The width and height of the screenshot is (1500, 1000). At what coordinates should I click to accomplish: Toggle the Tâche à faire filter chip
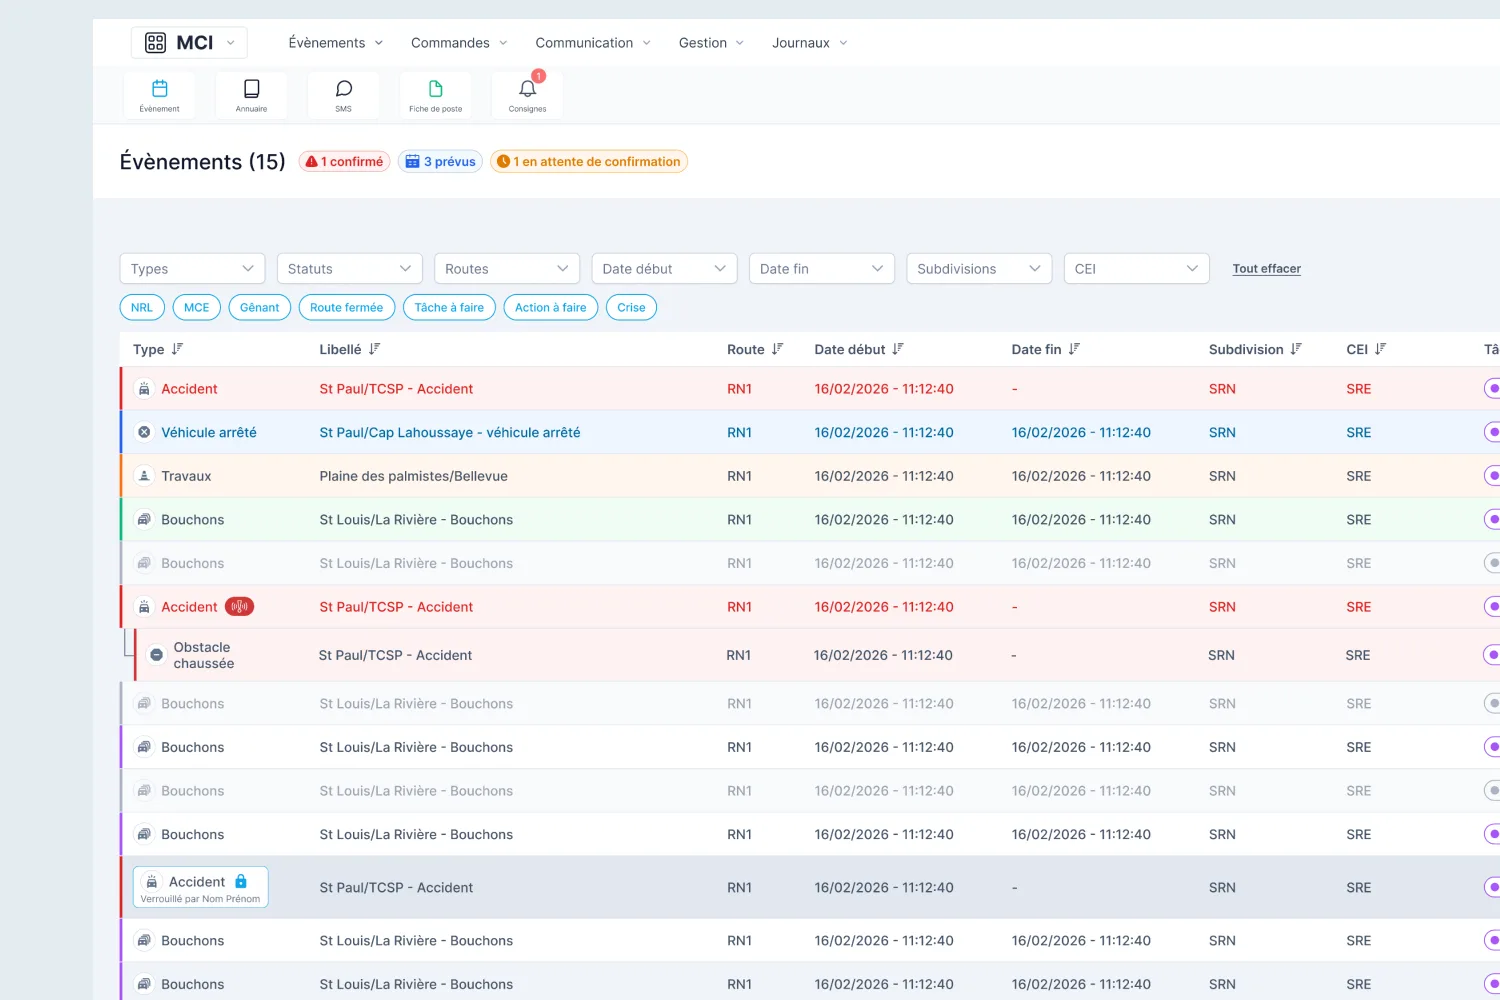(x=449, y=308)
